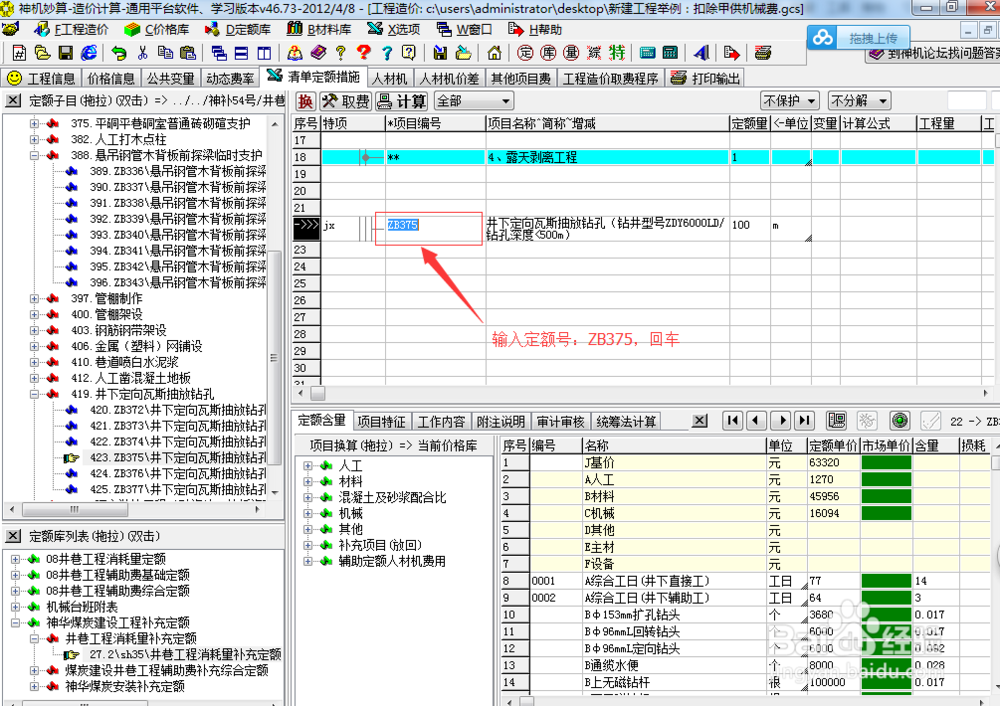Switch to the 项目特征 tab

pos(381,422)
